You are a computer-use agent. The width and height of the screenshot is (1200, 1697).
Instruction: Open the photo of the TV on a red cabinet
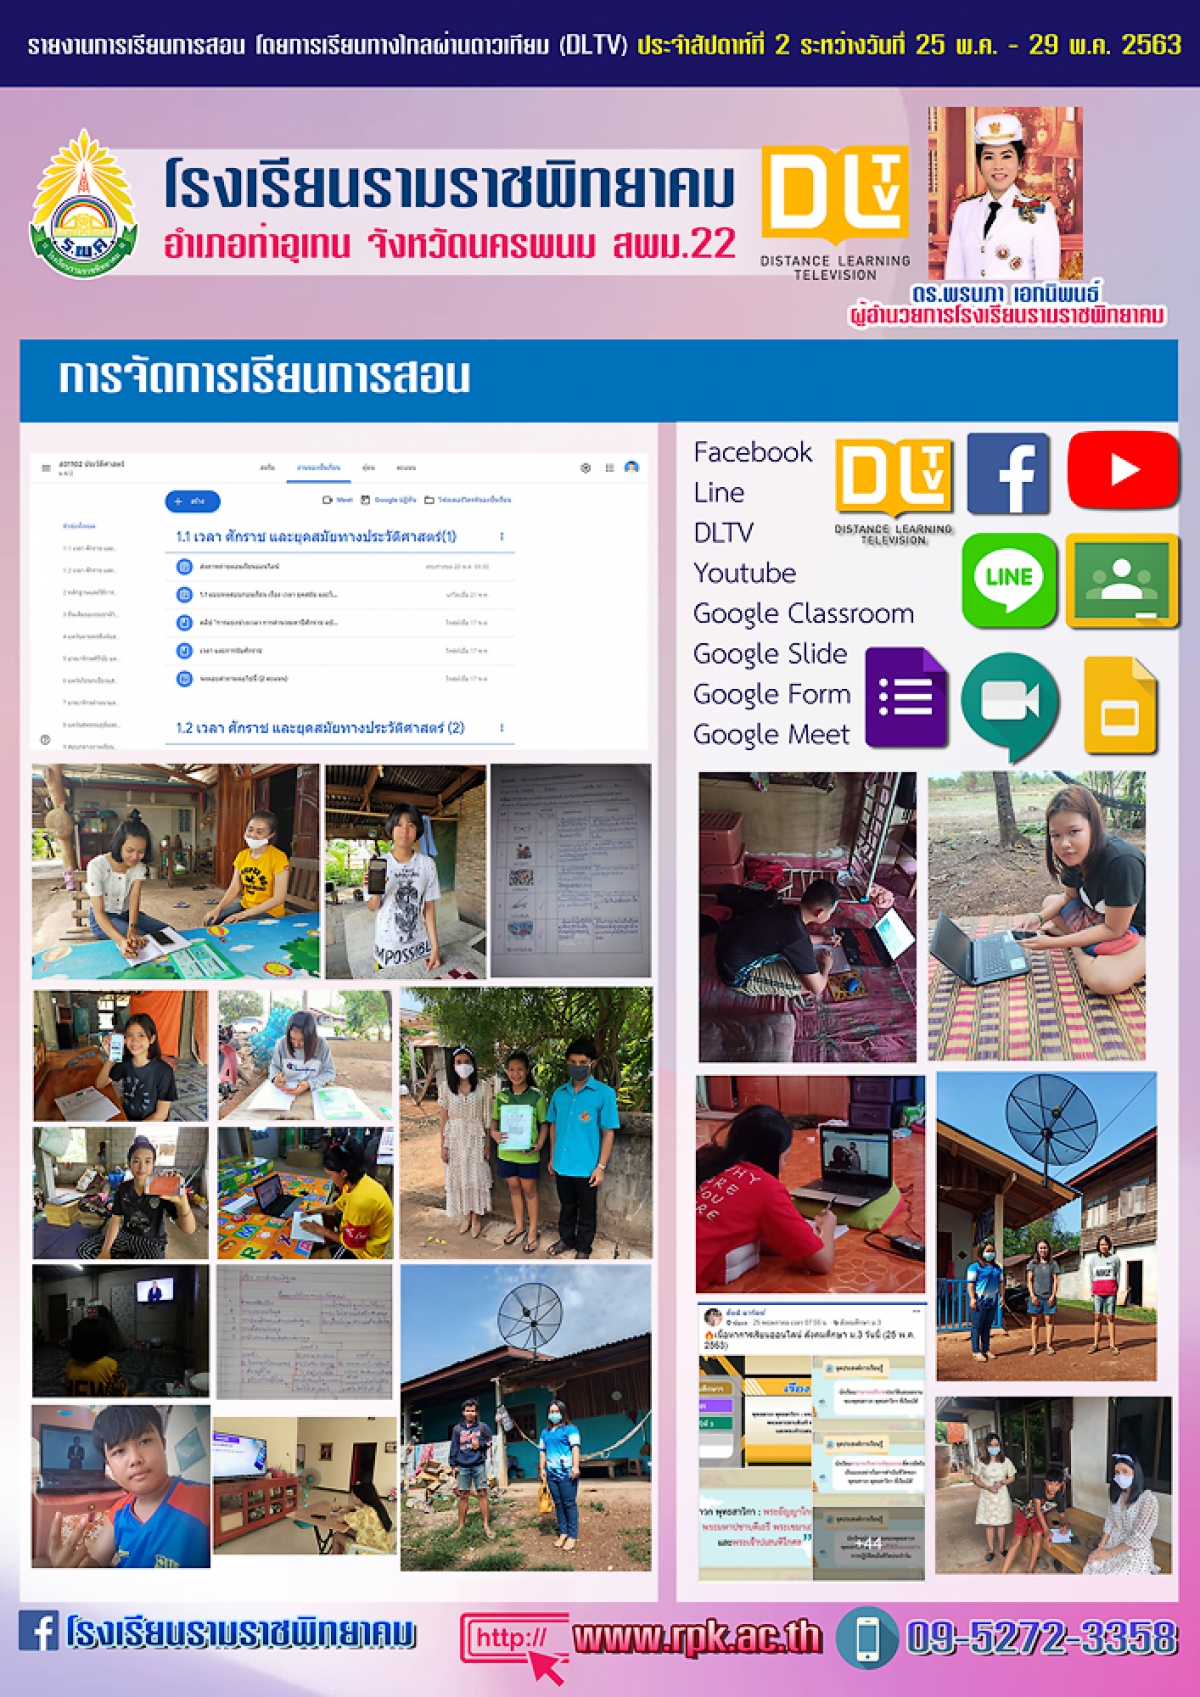click(x=305, y=1486)
